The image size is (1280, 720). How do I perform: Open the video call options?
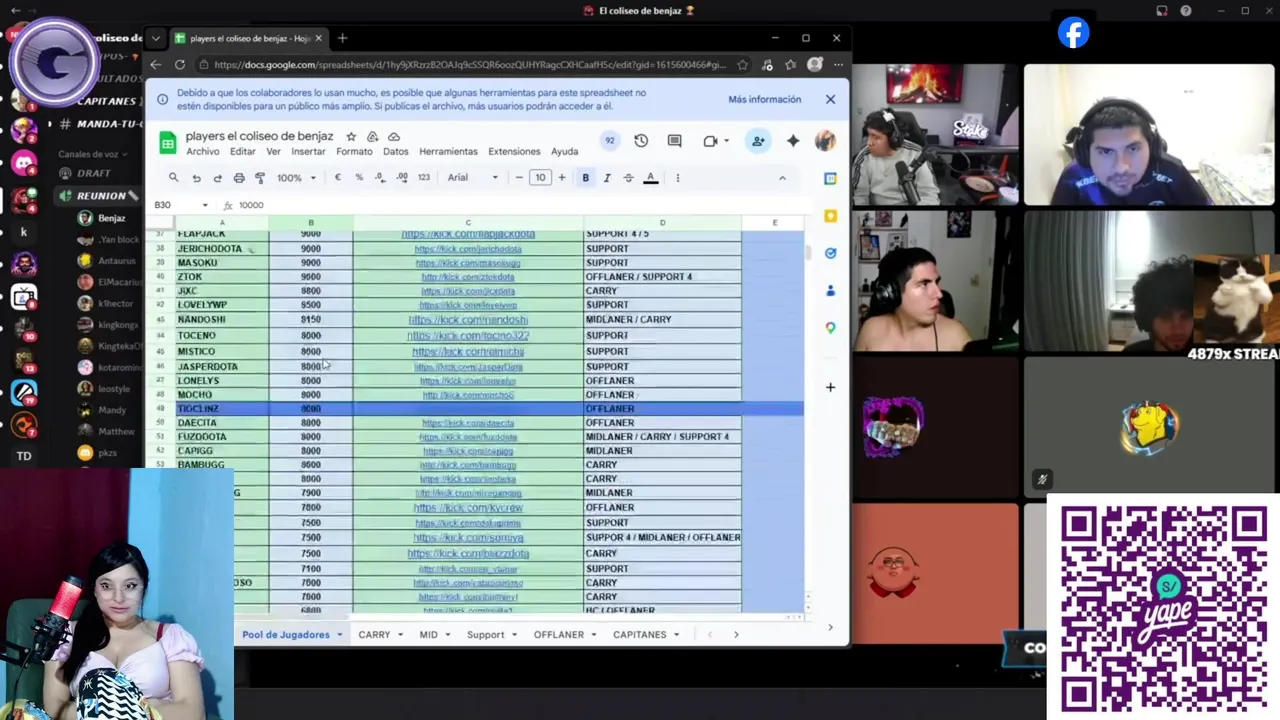point(715,141)
